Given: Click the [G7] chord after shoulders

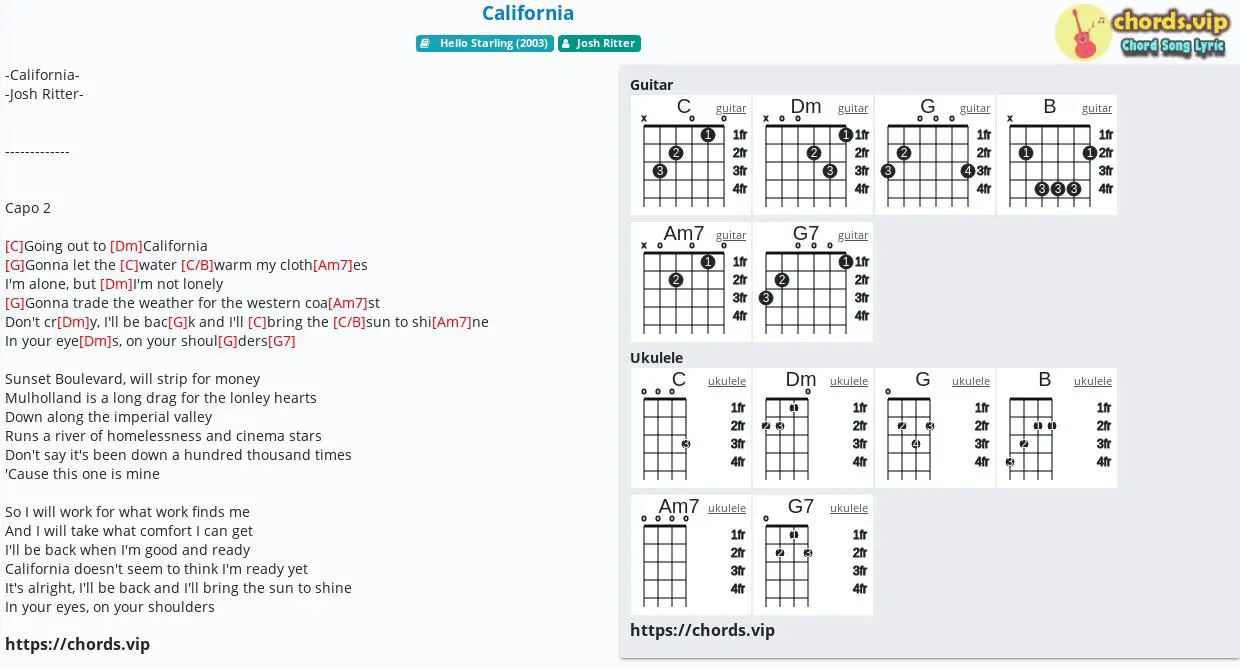Looking at the screenshot, I should pos(282,341).
